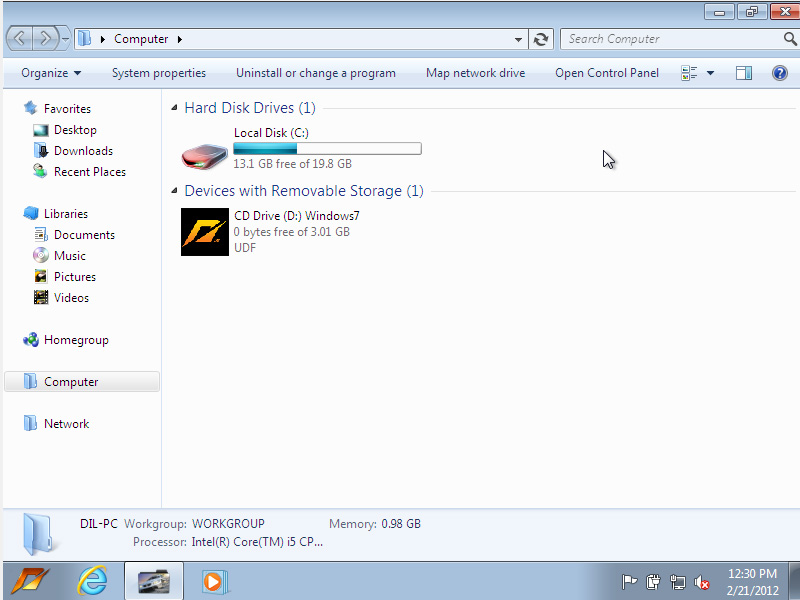Click the volume muted tray icon
This screenshot has width=800, height=600.
702,582
